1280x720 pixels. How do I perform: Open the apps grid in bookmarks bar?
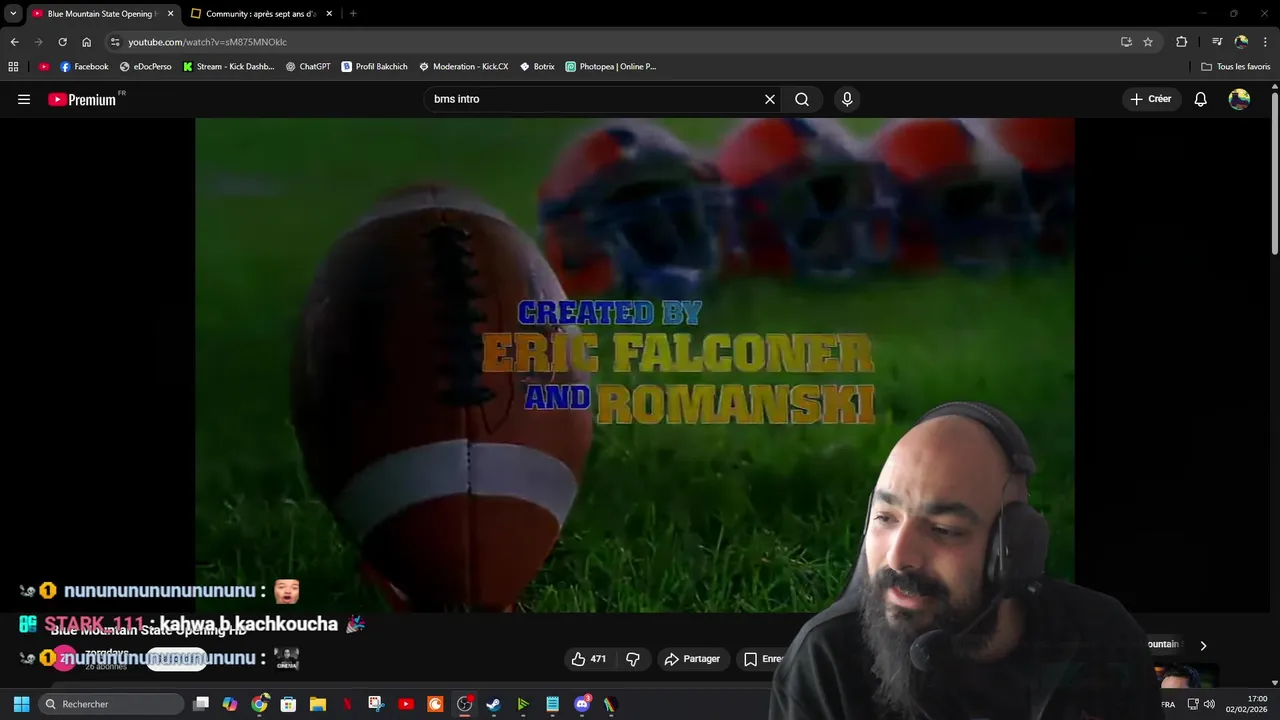point(13,67)
